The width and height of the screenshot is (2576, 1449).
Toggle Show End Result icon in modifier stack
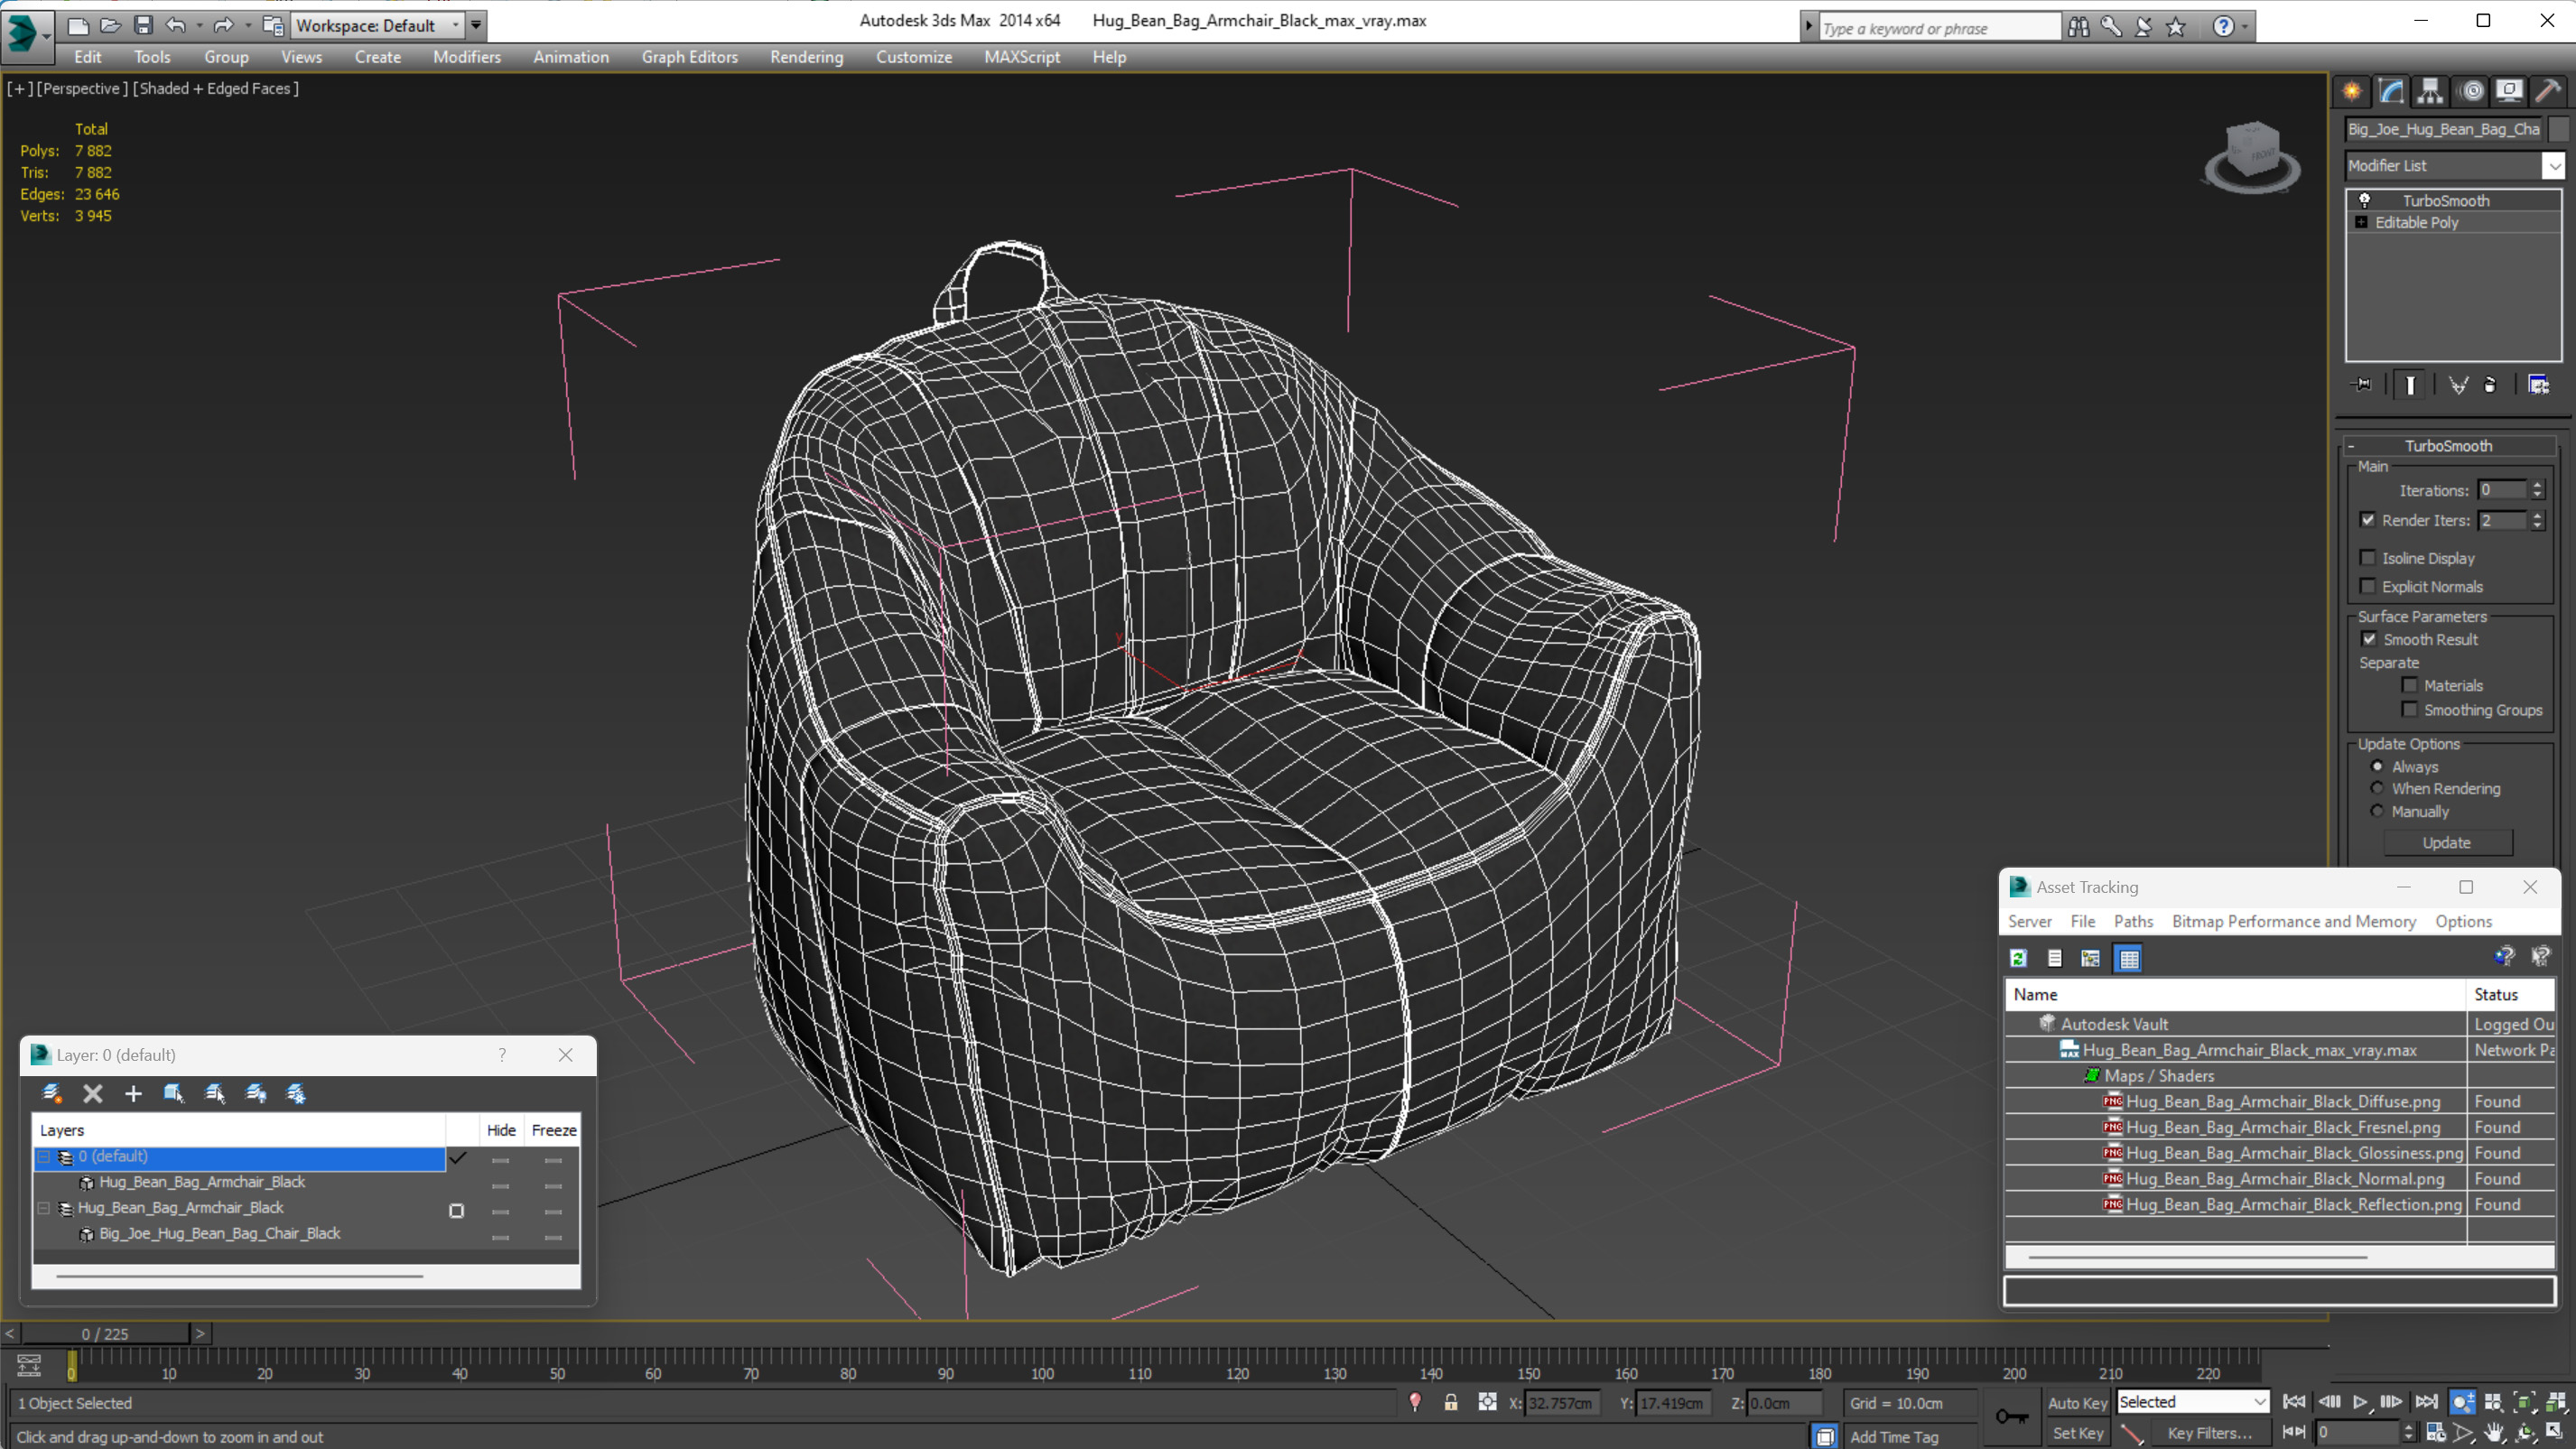point(2410,385)
